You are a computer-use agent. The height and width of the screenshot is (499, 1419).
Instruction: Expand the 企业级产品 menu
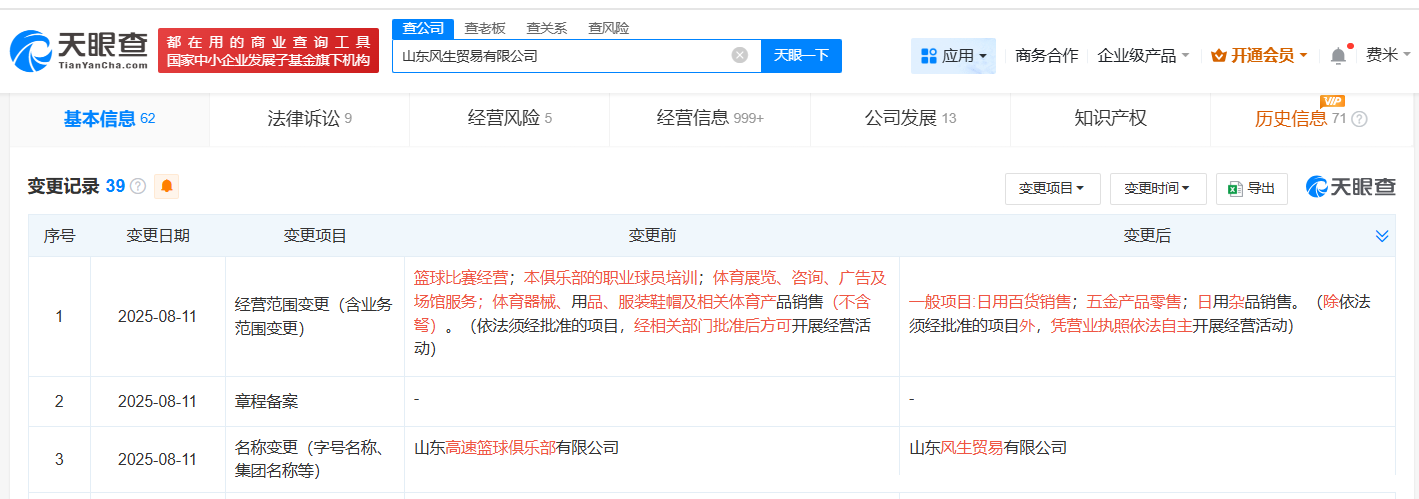[x=1143, y=56]
